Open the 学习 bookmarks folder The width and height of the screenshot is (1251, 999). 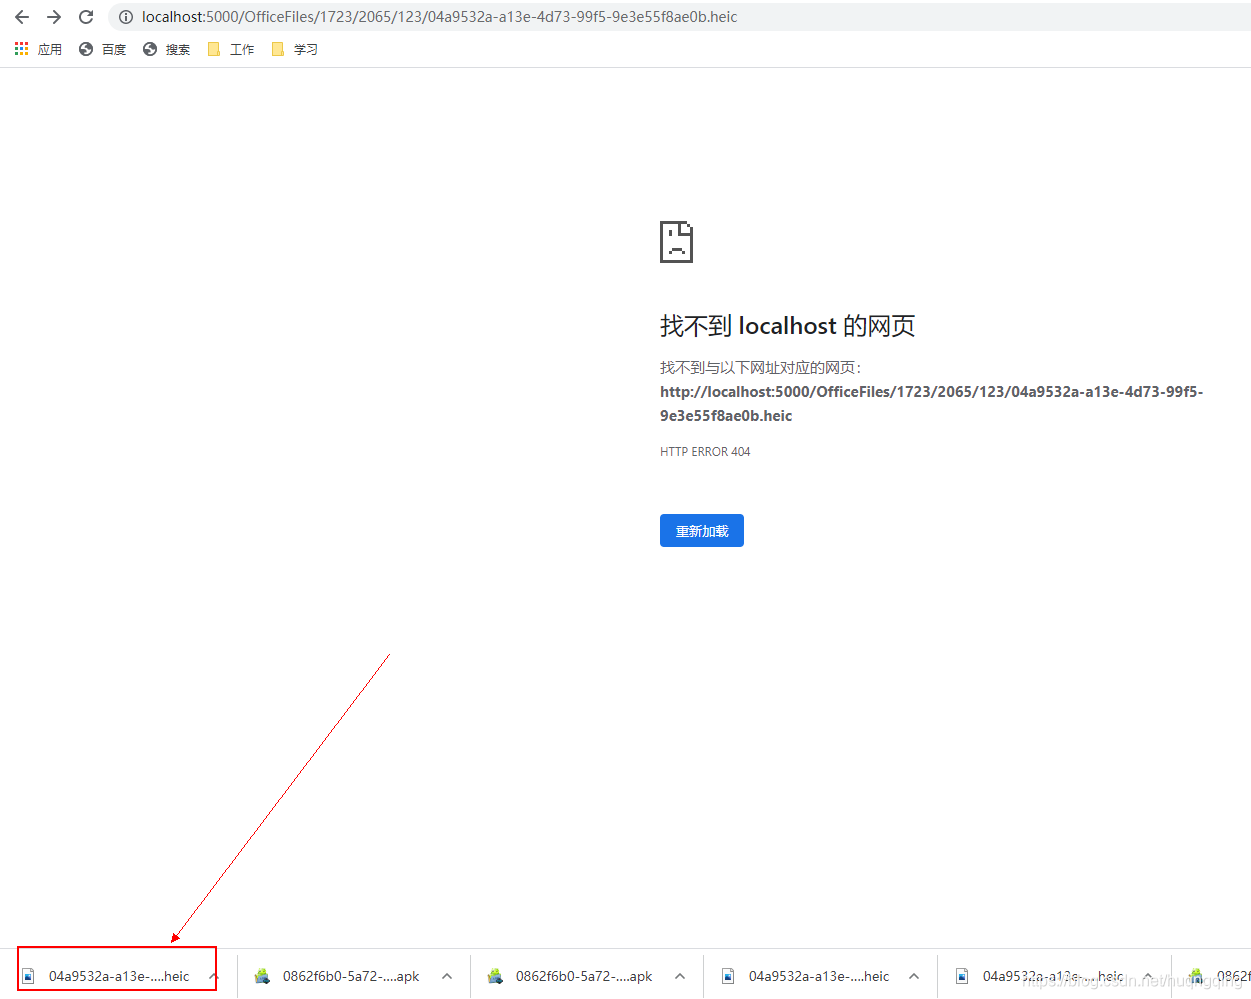coord(294,49)
